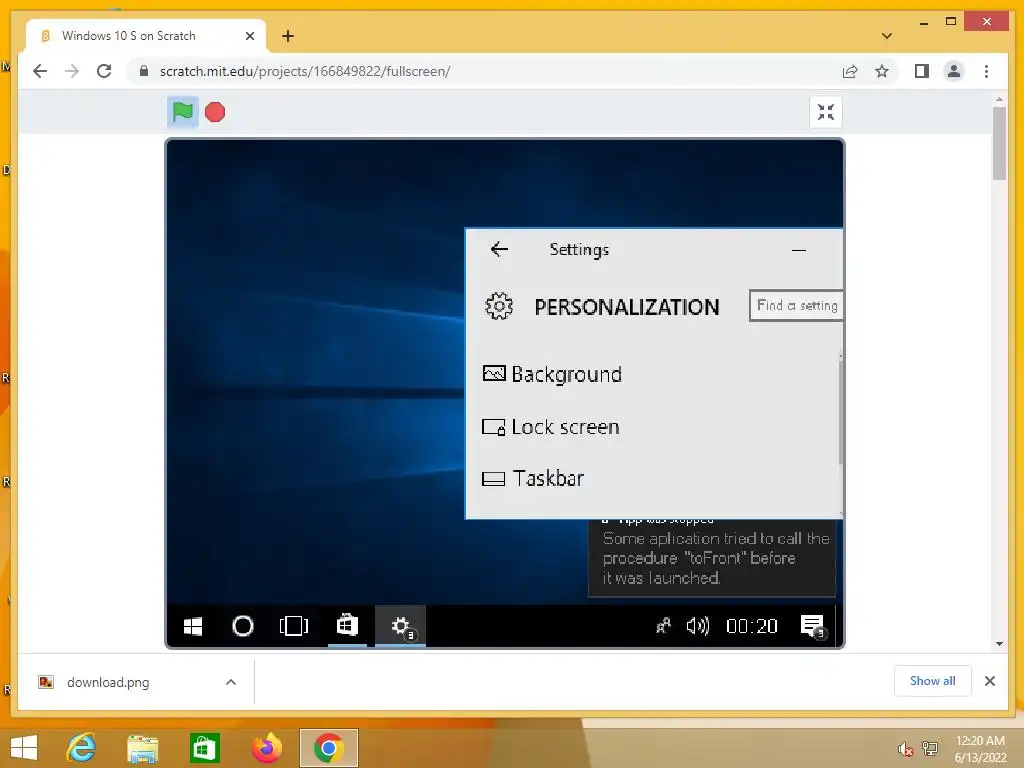Screen dimensions: 1024x768
Task: Open the Background settings entry
Action: pyautogui.click(x=552, y=374)
